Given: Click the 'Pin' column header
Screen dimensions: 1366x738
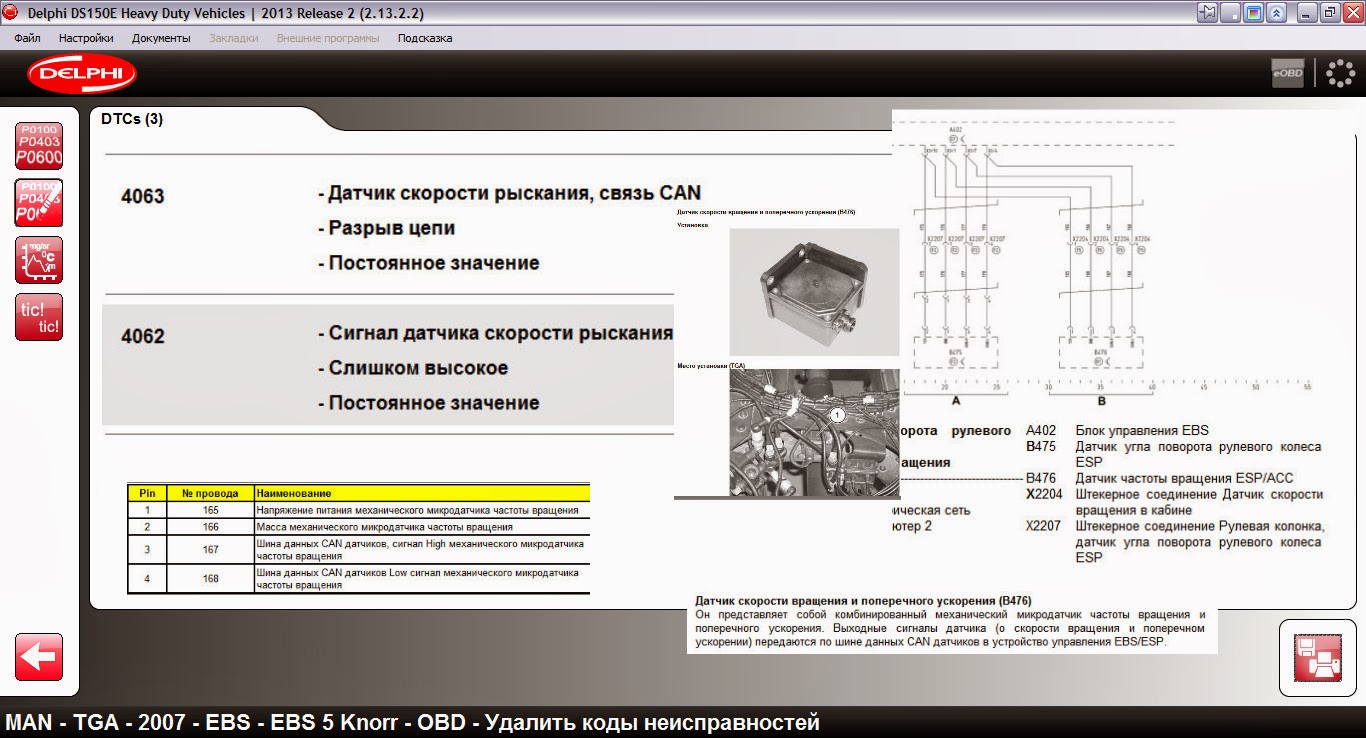Looking at the screenshot, I should tap(147, 493).
